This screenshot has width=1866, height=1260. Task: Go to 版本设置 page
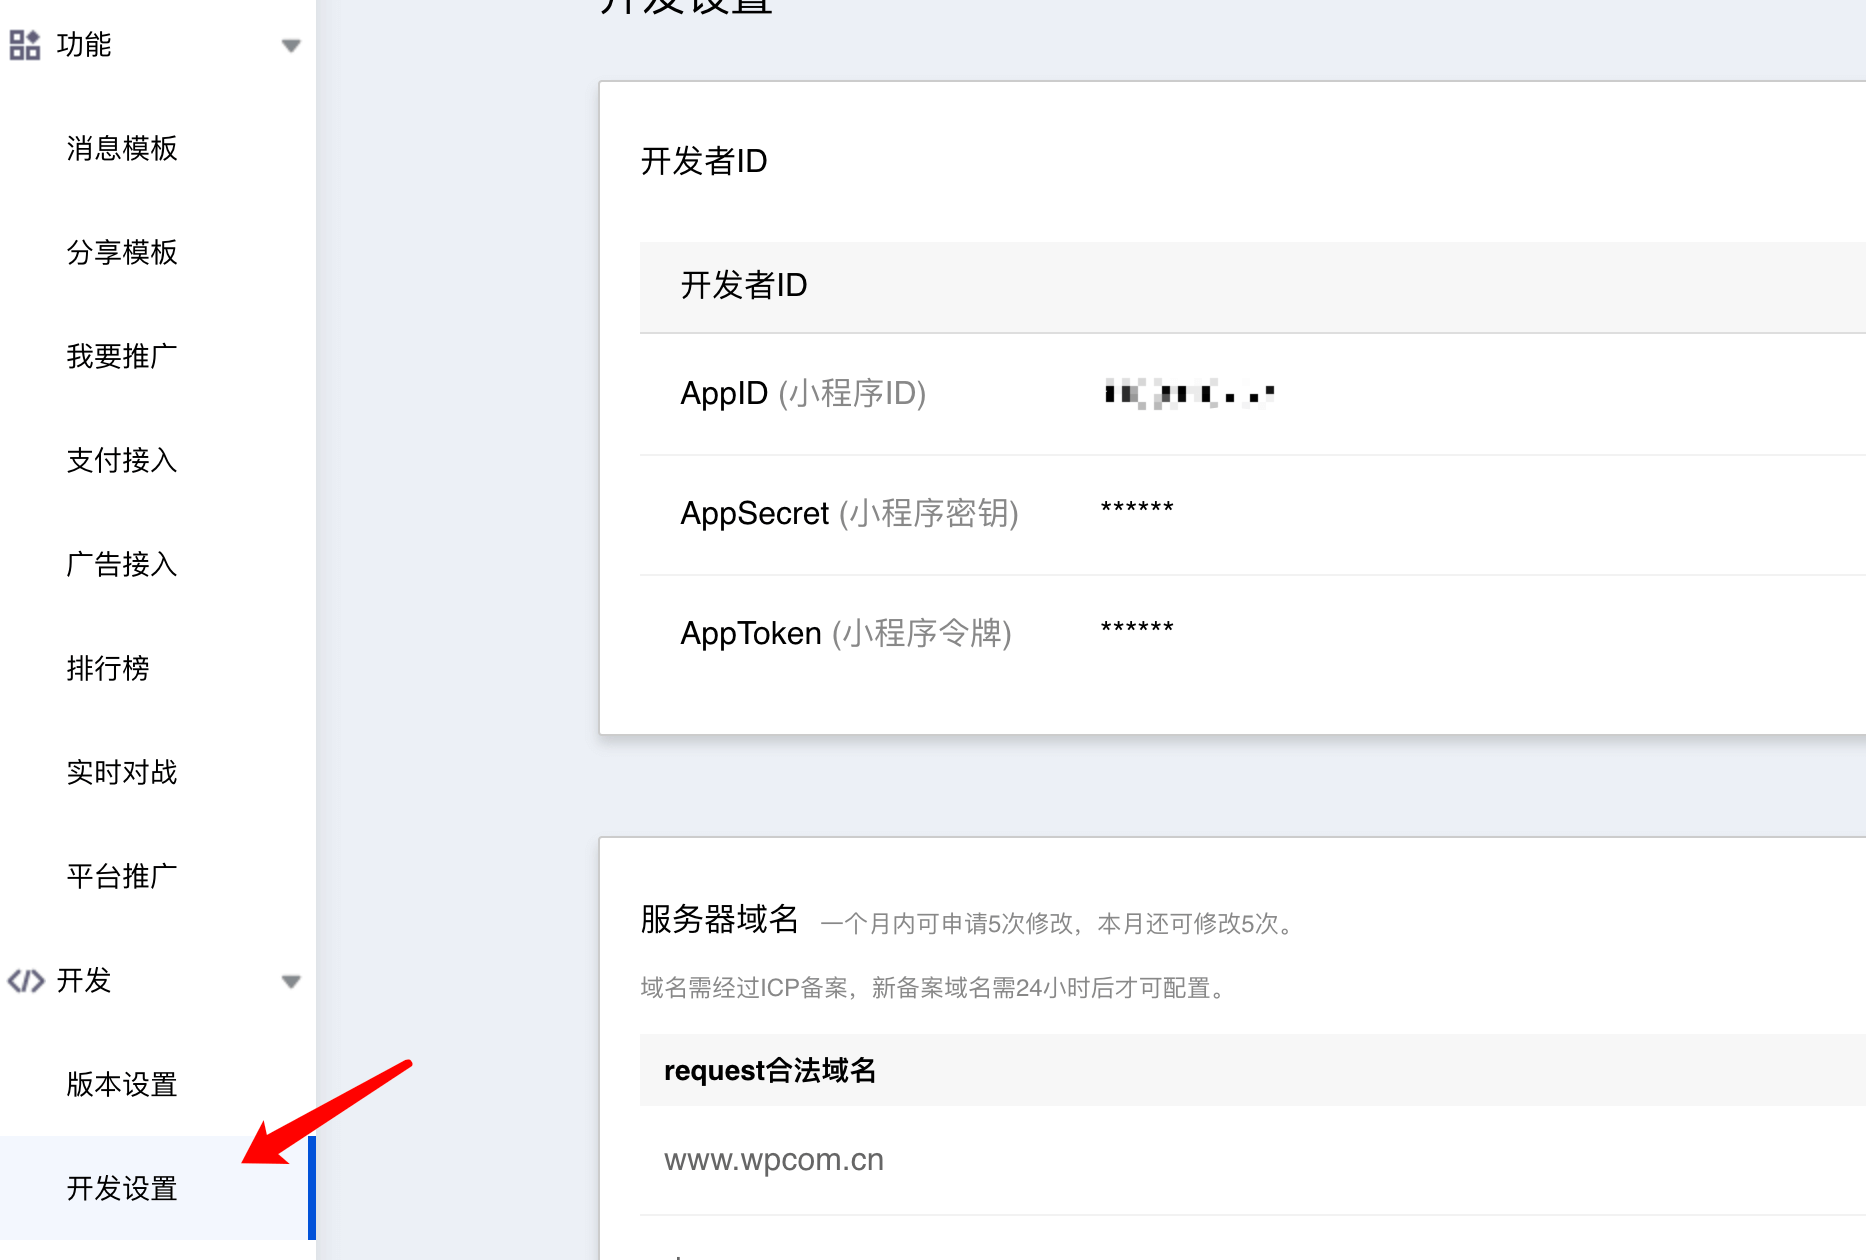122,1084
